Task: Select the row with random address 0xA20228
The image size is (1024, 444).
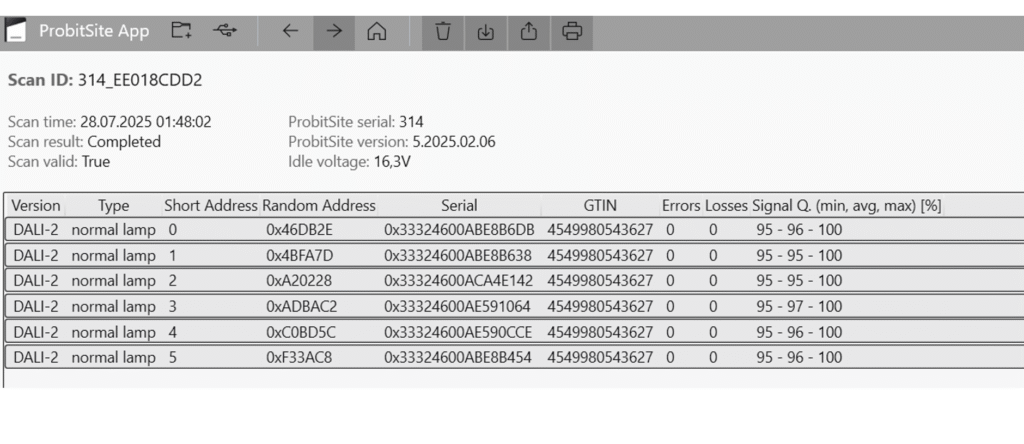Action: click(x=514, y=281)
